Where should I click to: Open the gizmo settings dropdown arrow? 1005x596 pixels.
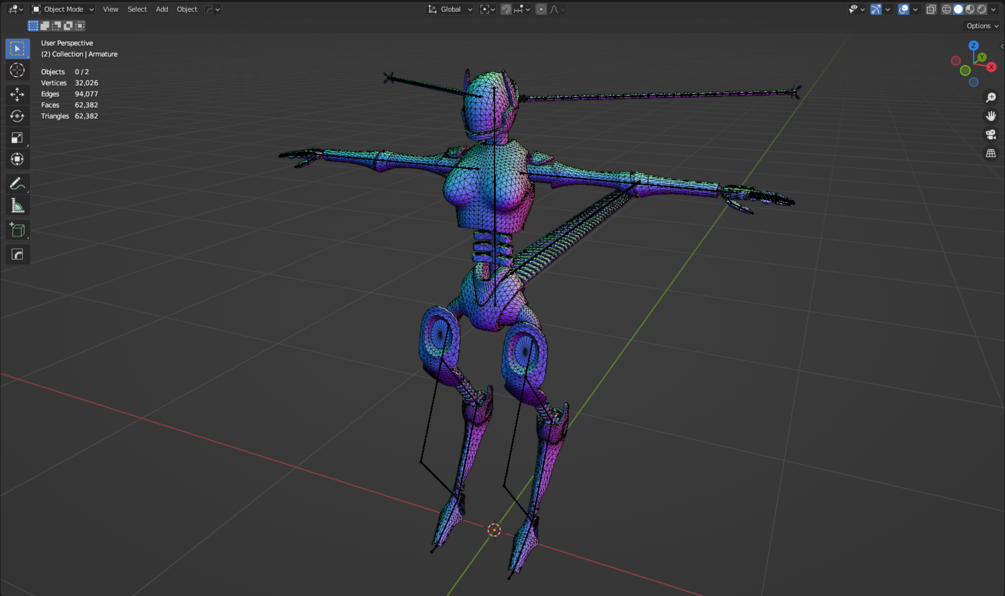(x=888, y=9)
